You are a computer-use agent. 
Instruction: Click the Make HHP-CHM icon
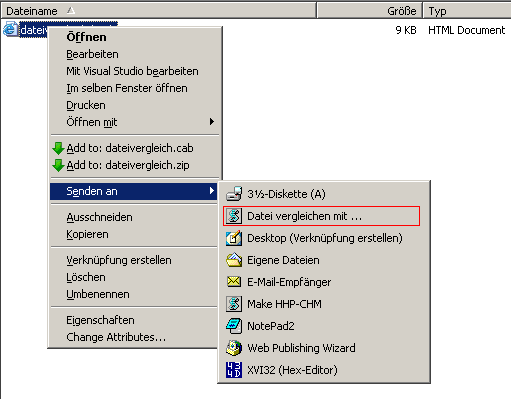point(234,304)
